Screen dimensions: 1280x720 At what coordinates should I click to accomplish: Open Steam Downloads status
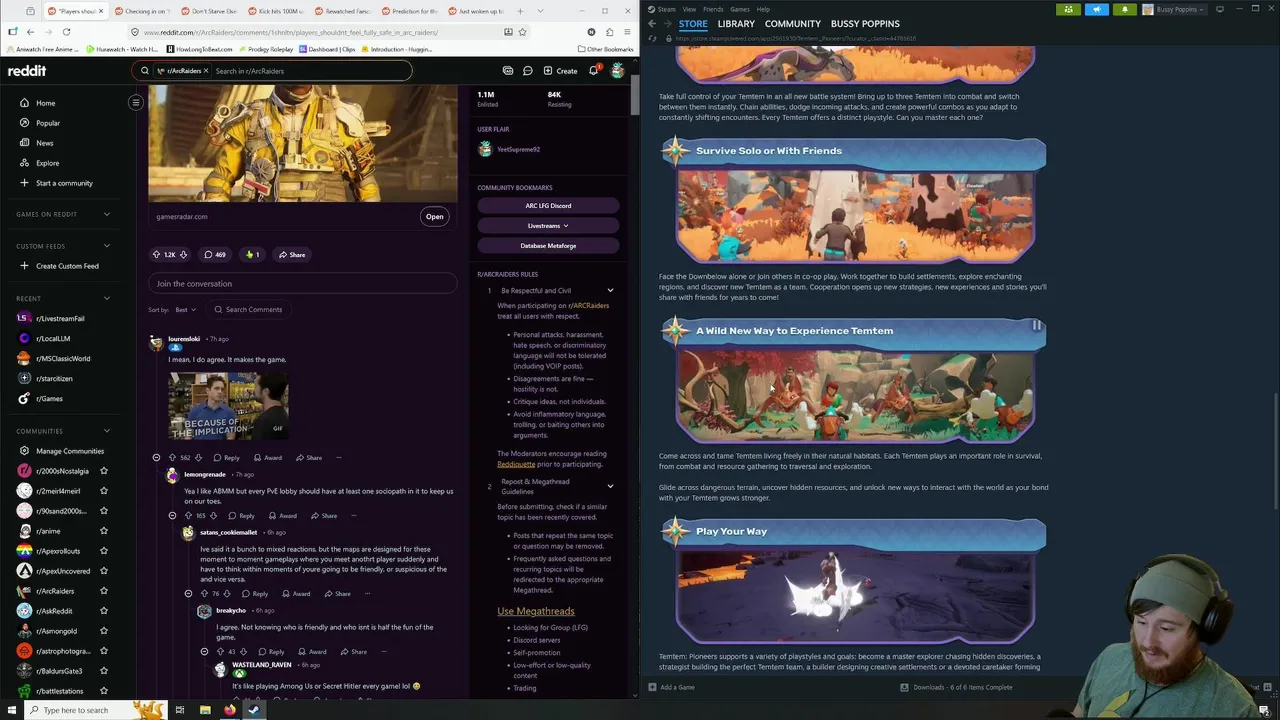(956, 687)
